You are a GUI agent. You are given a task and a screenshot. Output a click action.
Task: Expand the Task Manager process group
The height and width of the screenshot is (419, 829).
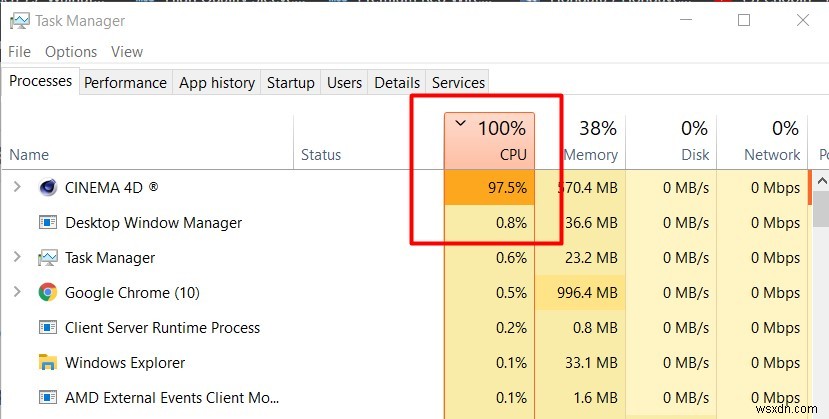(x=16, y=258)
